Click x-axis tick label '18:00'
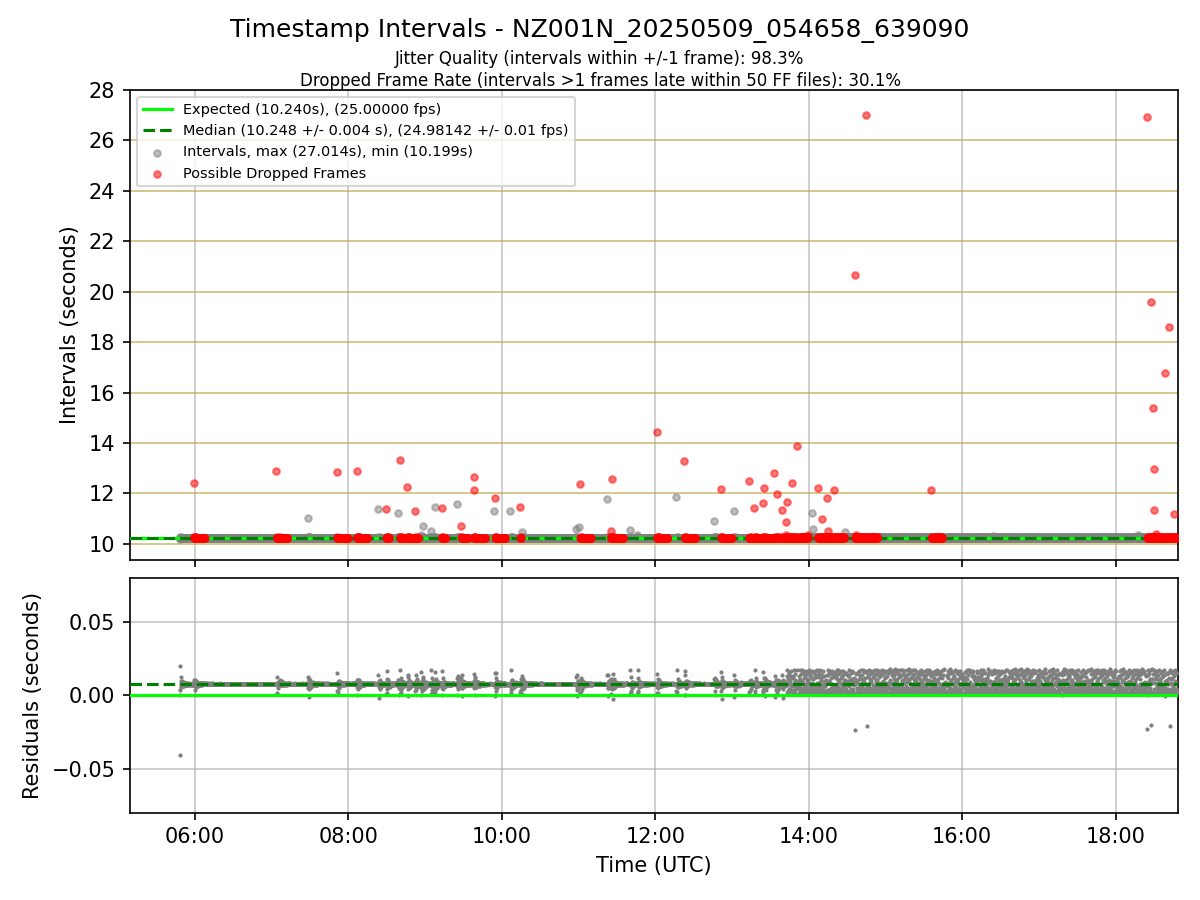 click(x=1115, y=834)
